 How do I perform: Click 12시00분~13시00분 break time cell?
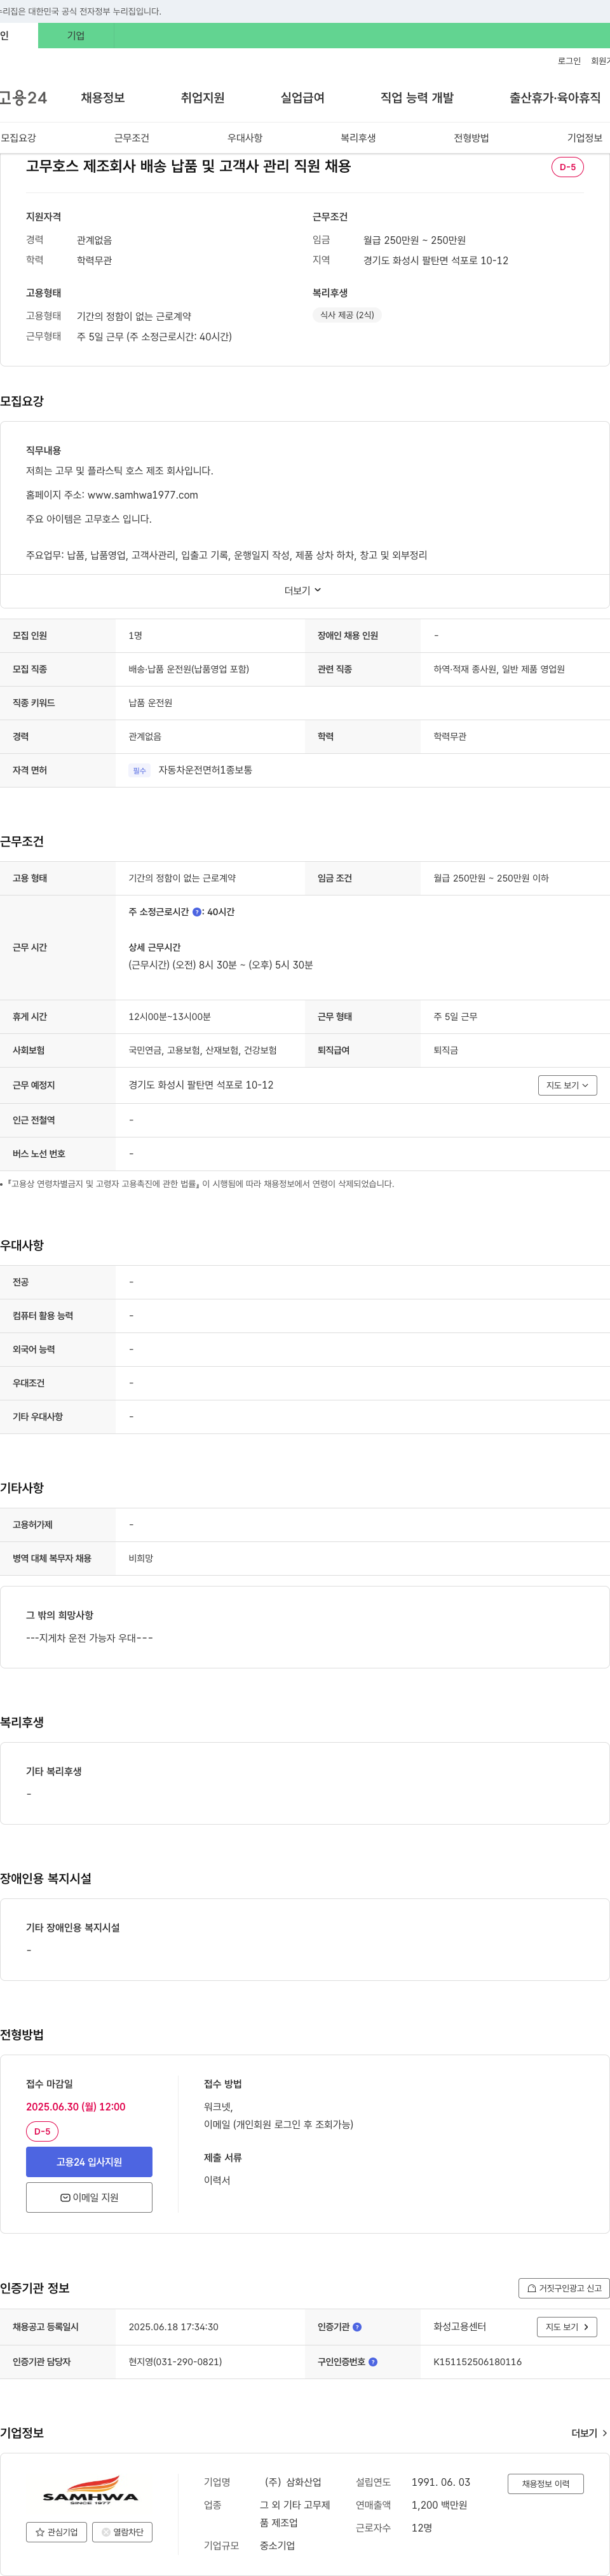[170, 1017]
